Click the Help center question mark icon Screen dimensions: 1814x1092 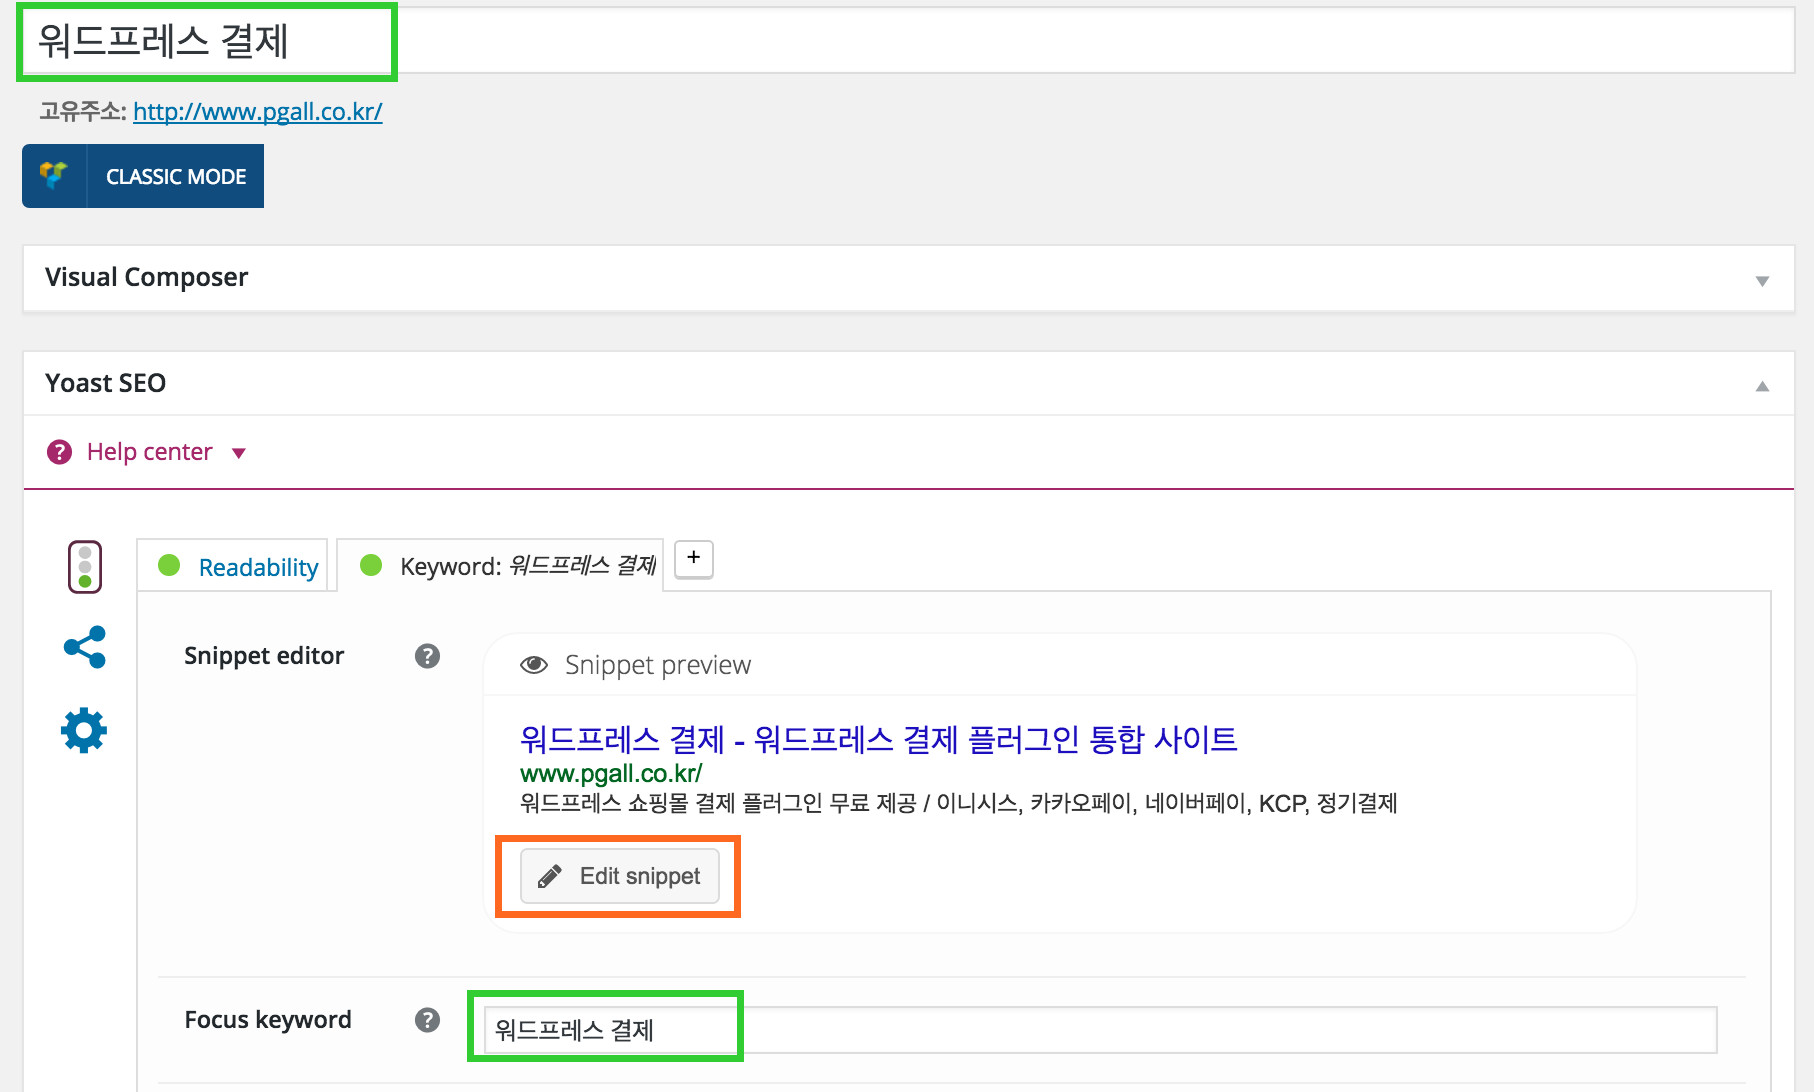pos(60,452)
